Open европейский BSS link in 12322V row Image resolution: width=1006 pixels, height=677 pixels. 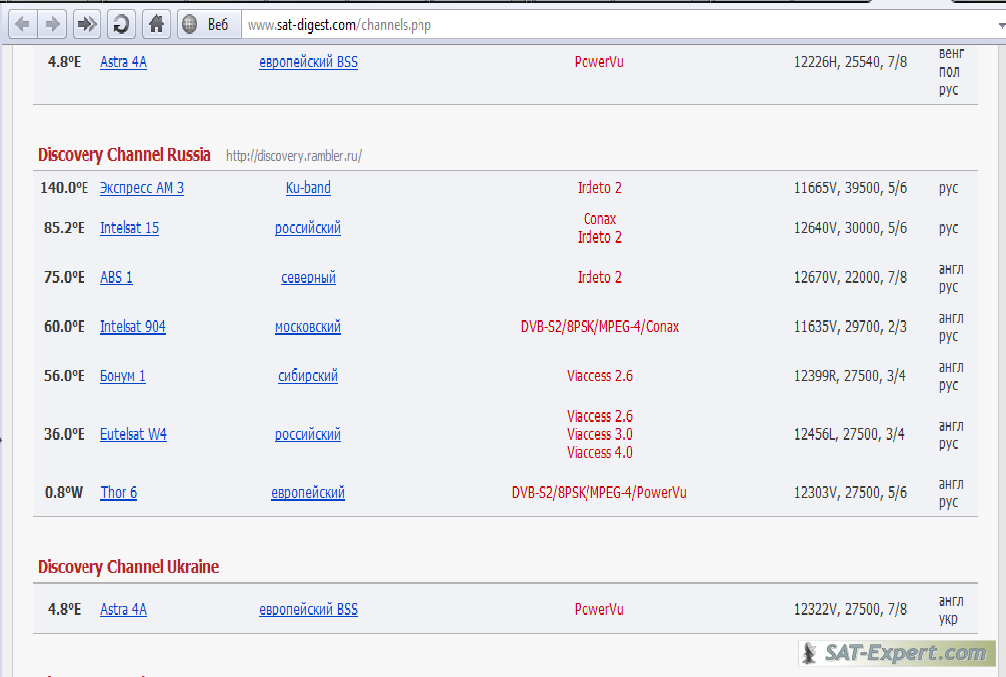tap(308, 610)
